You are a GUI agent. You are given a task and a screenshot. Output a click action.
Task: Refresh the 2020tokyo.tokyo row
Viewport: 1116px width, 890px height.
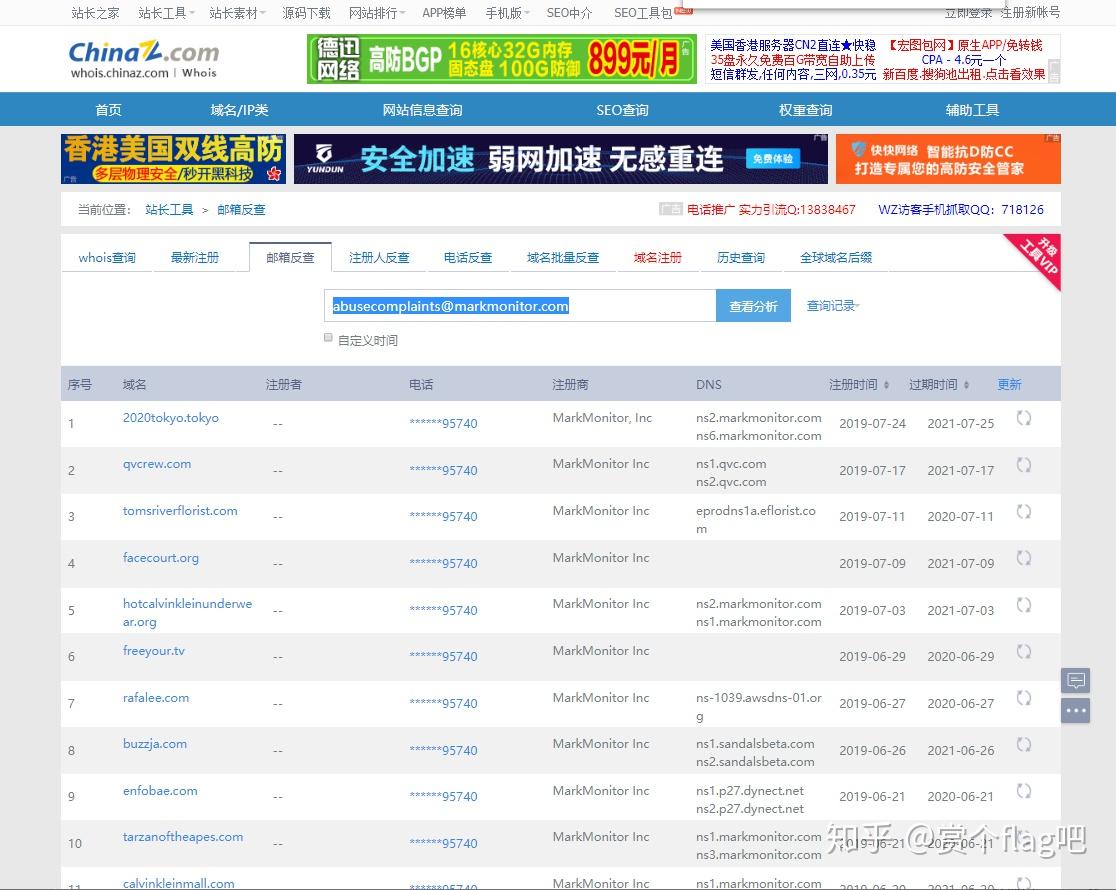click(1023, 418)
